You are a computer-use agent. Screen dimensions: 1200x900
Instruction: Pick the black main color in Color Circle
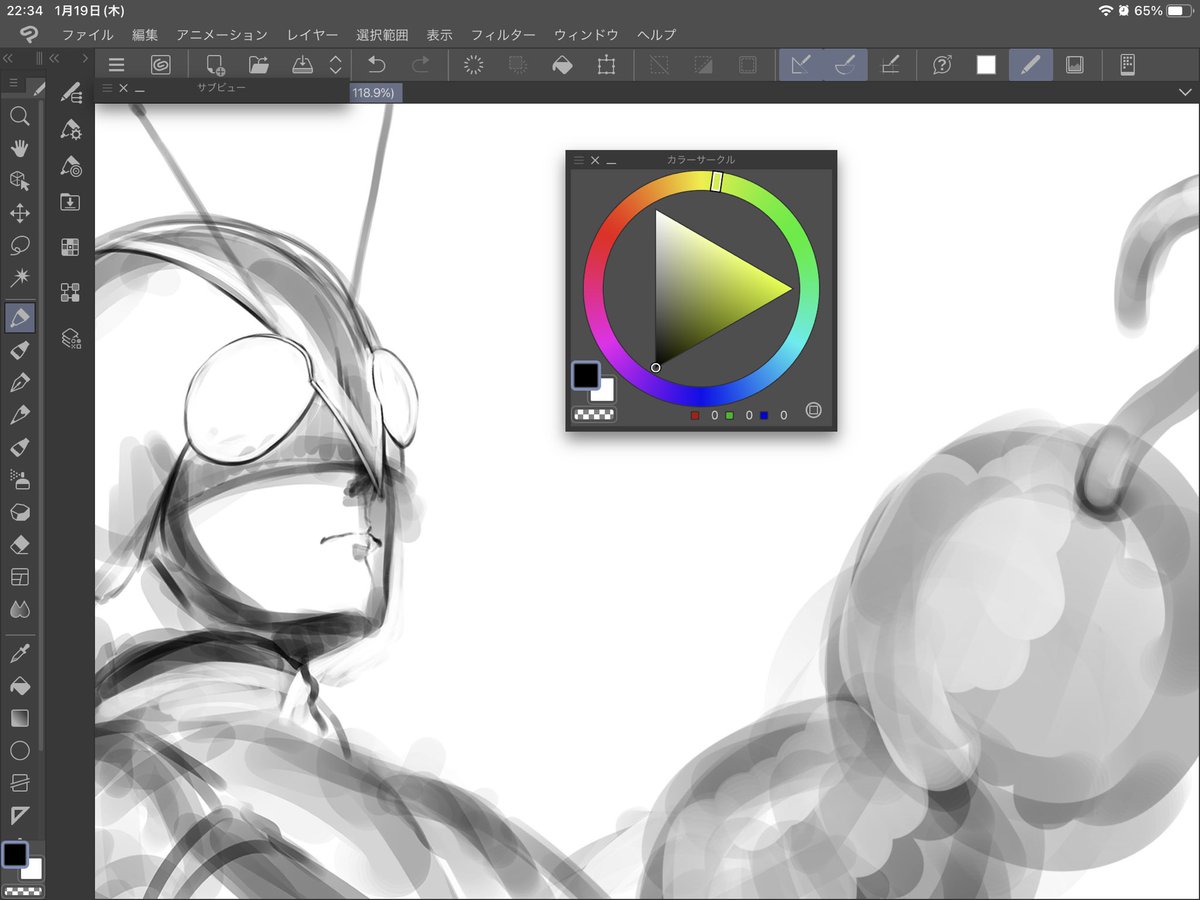(585, 375)
